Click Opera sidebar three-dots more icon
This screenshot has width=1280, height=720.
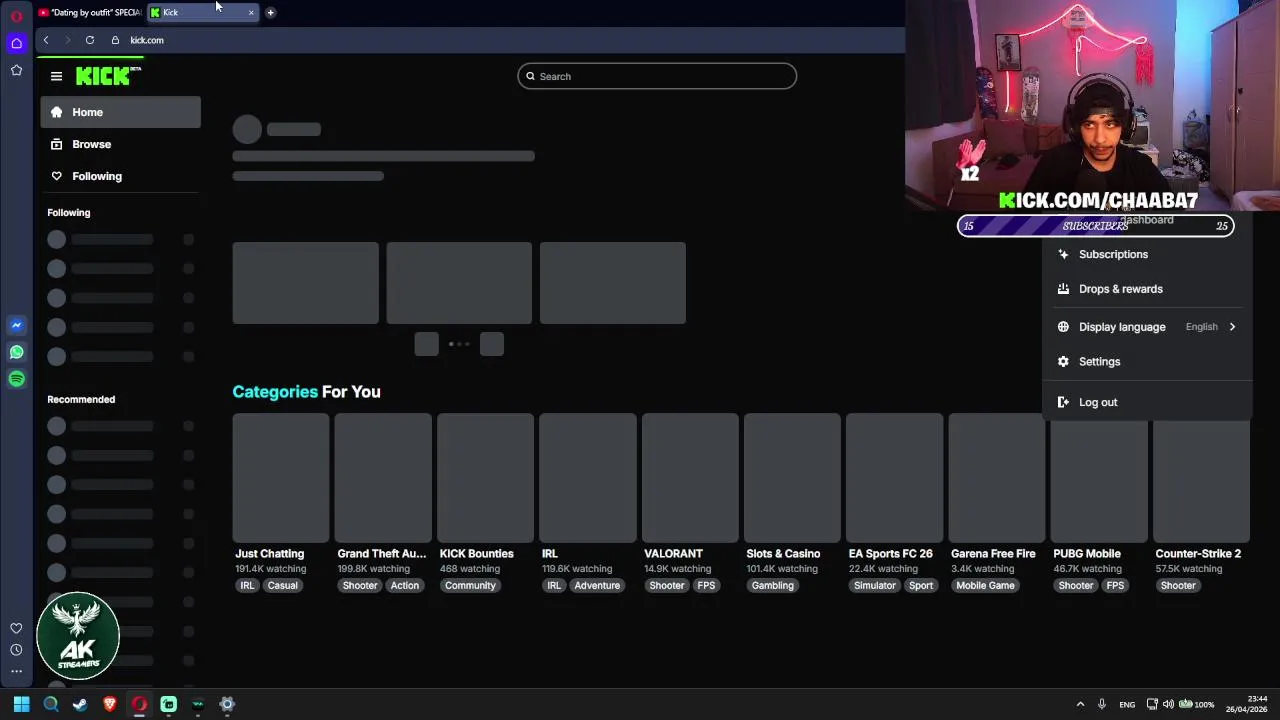[16, 672]
